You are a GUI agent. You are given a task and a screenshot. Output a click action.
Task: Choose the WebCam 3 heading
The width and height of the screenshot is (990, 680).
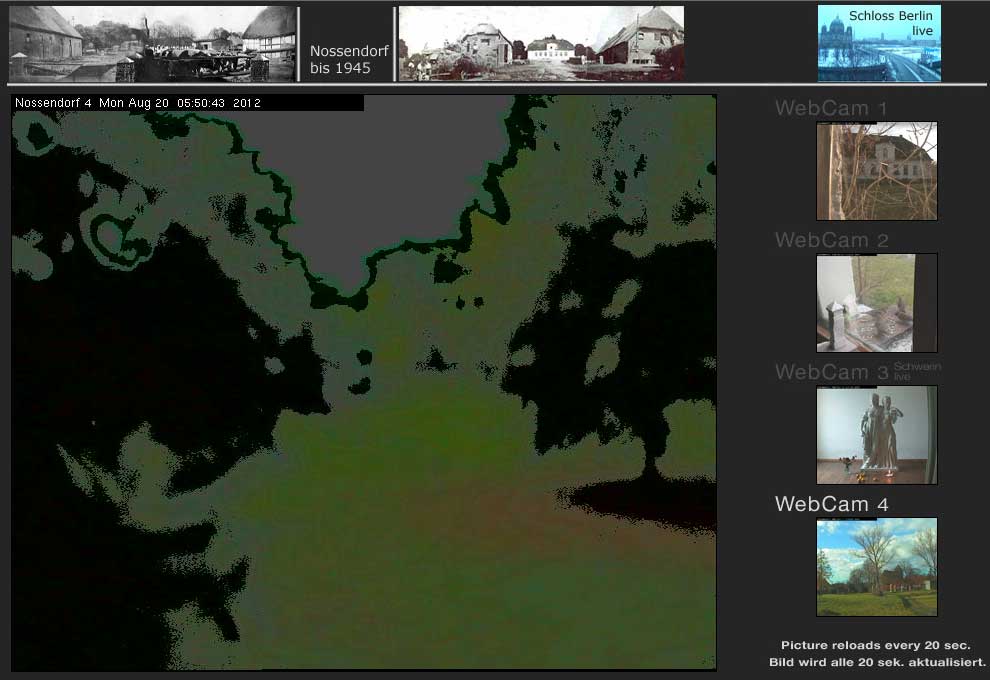click(831, 373)
